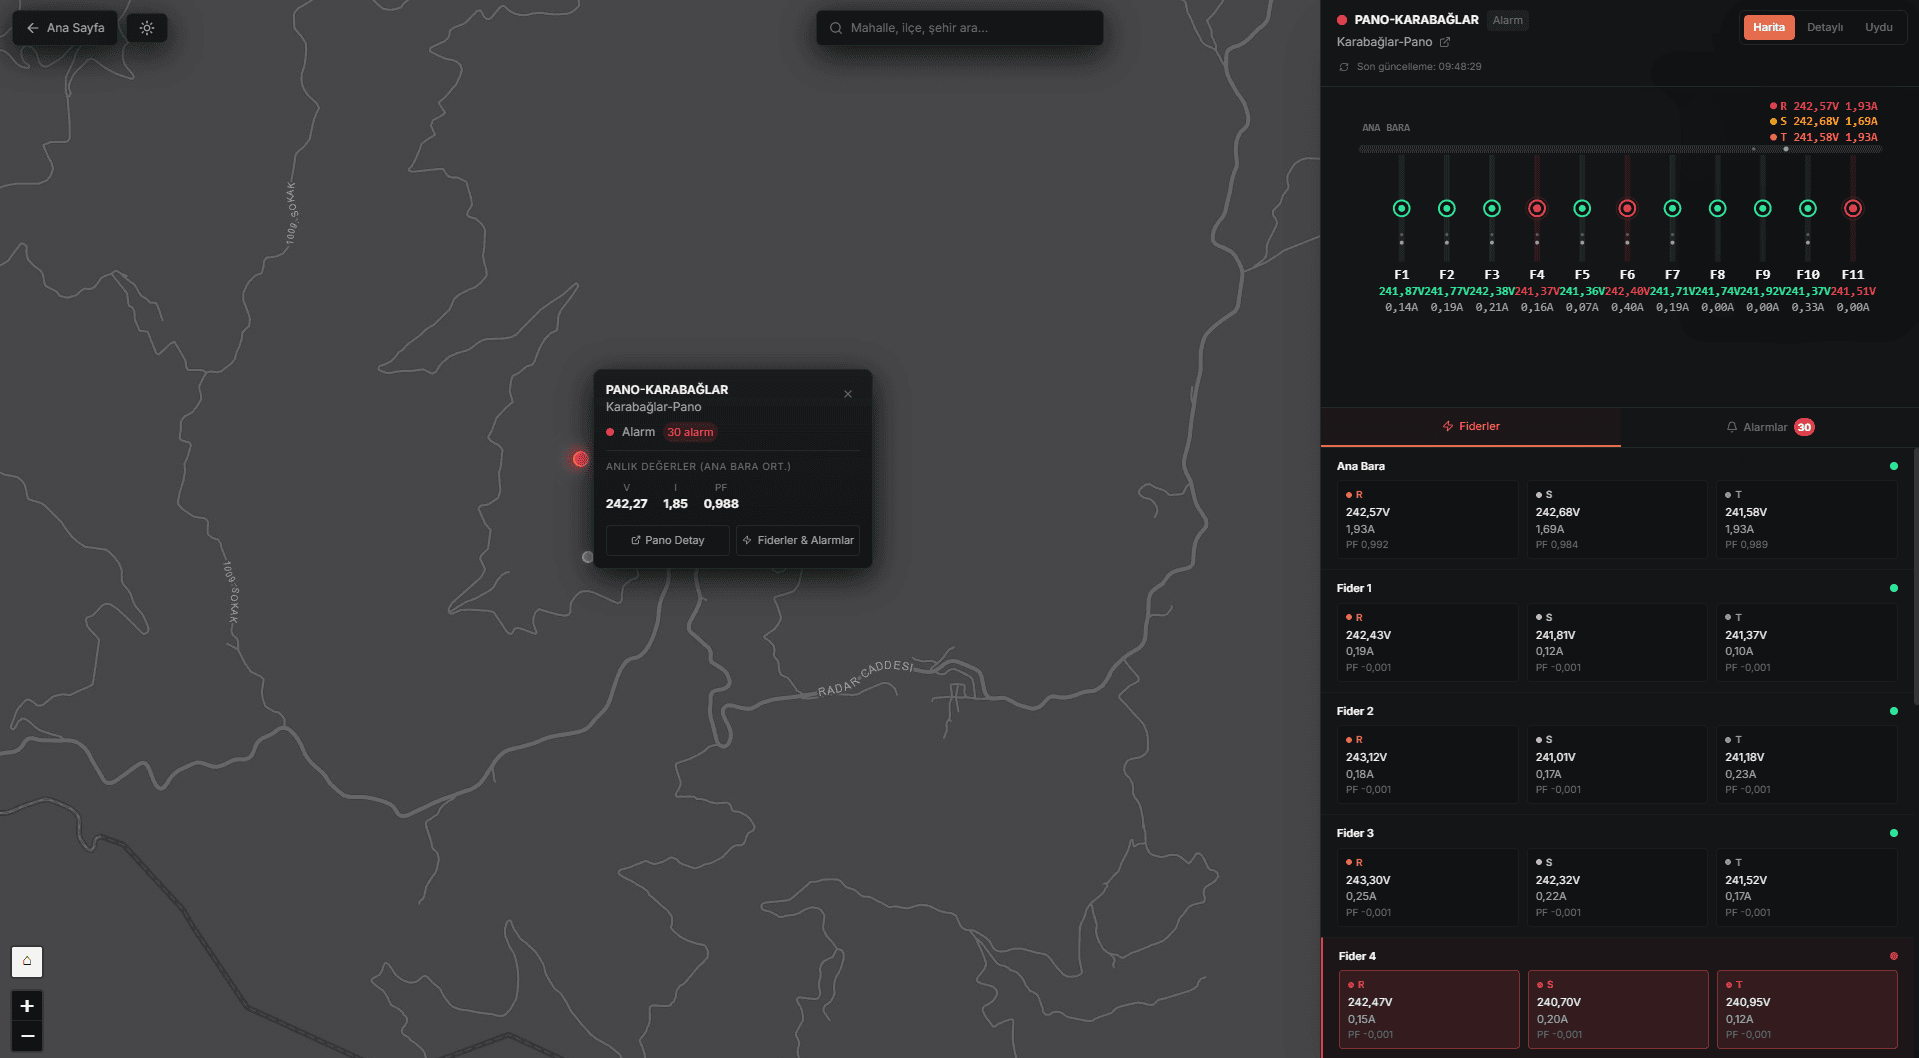
Task: Select the red F4 feeder node
Action: click(x=1537, y=208)
